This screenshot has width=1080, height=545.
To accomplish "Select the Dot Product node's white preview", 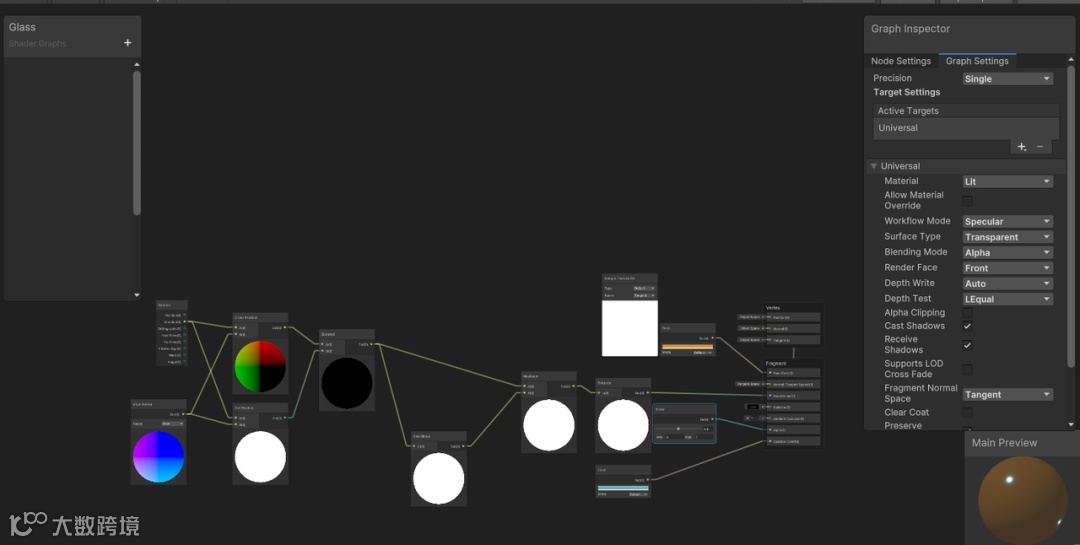I will pyautogui.click(x=260, y=457).
